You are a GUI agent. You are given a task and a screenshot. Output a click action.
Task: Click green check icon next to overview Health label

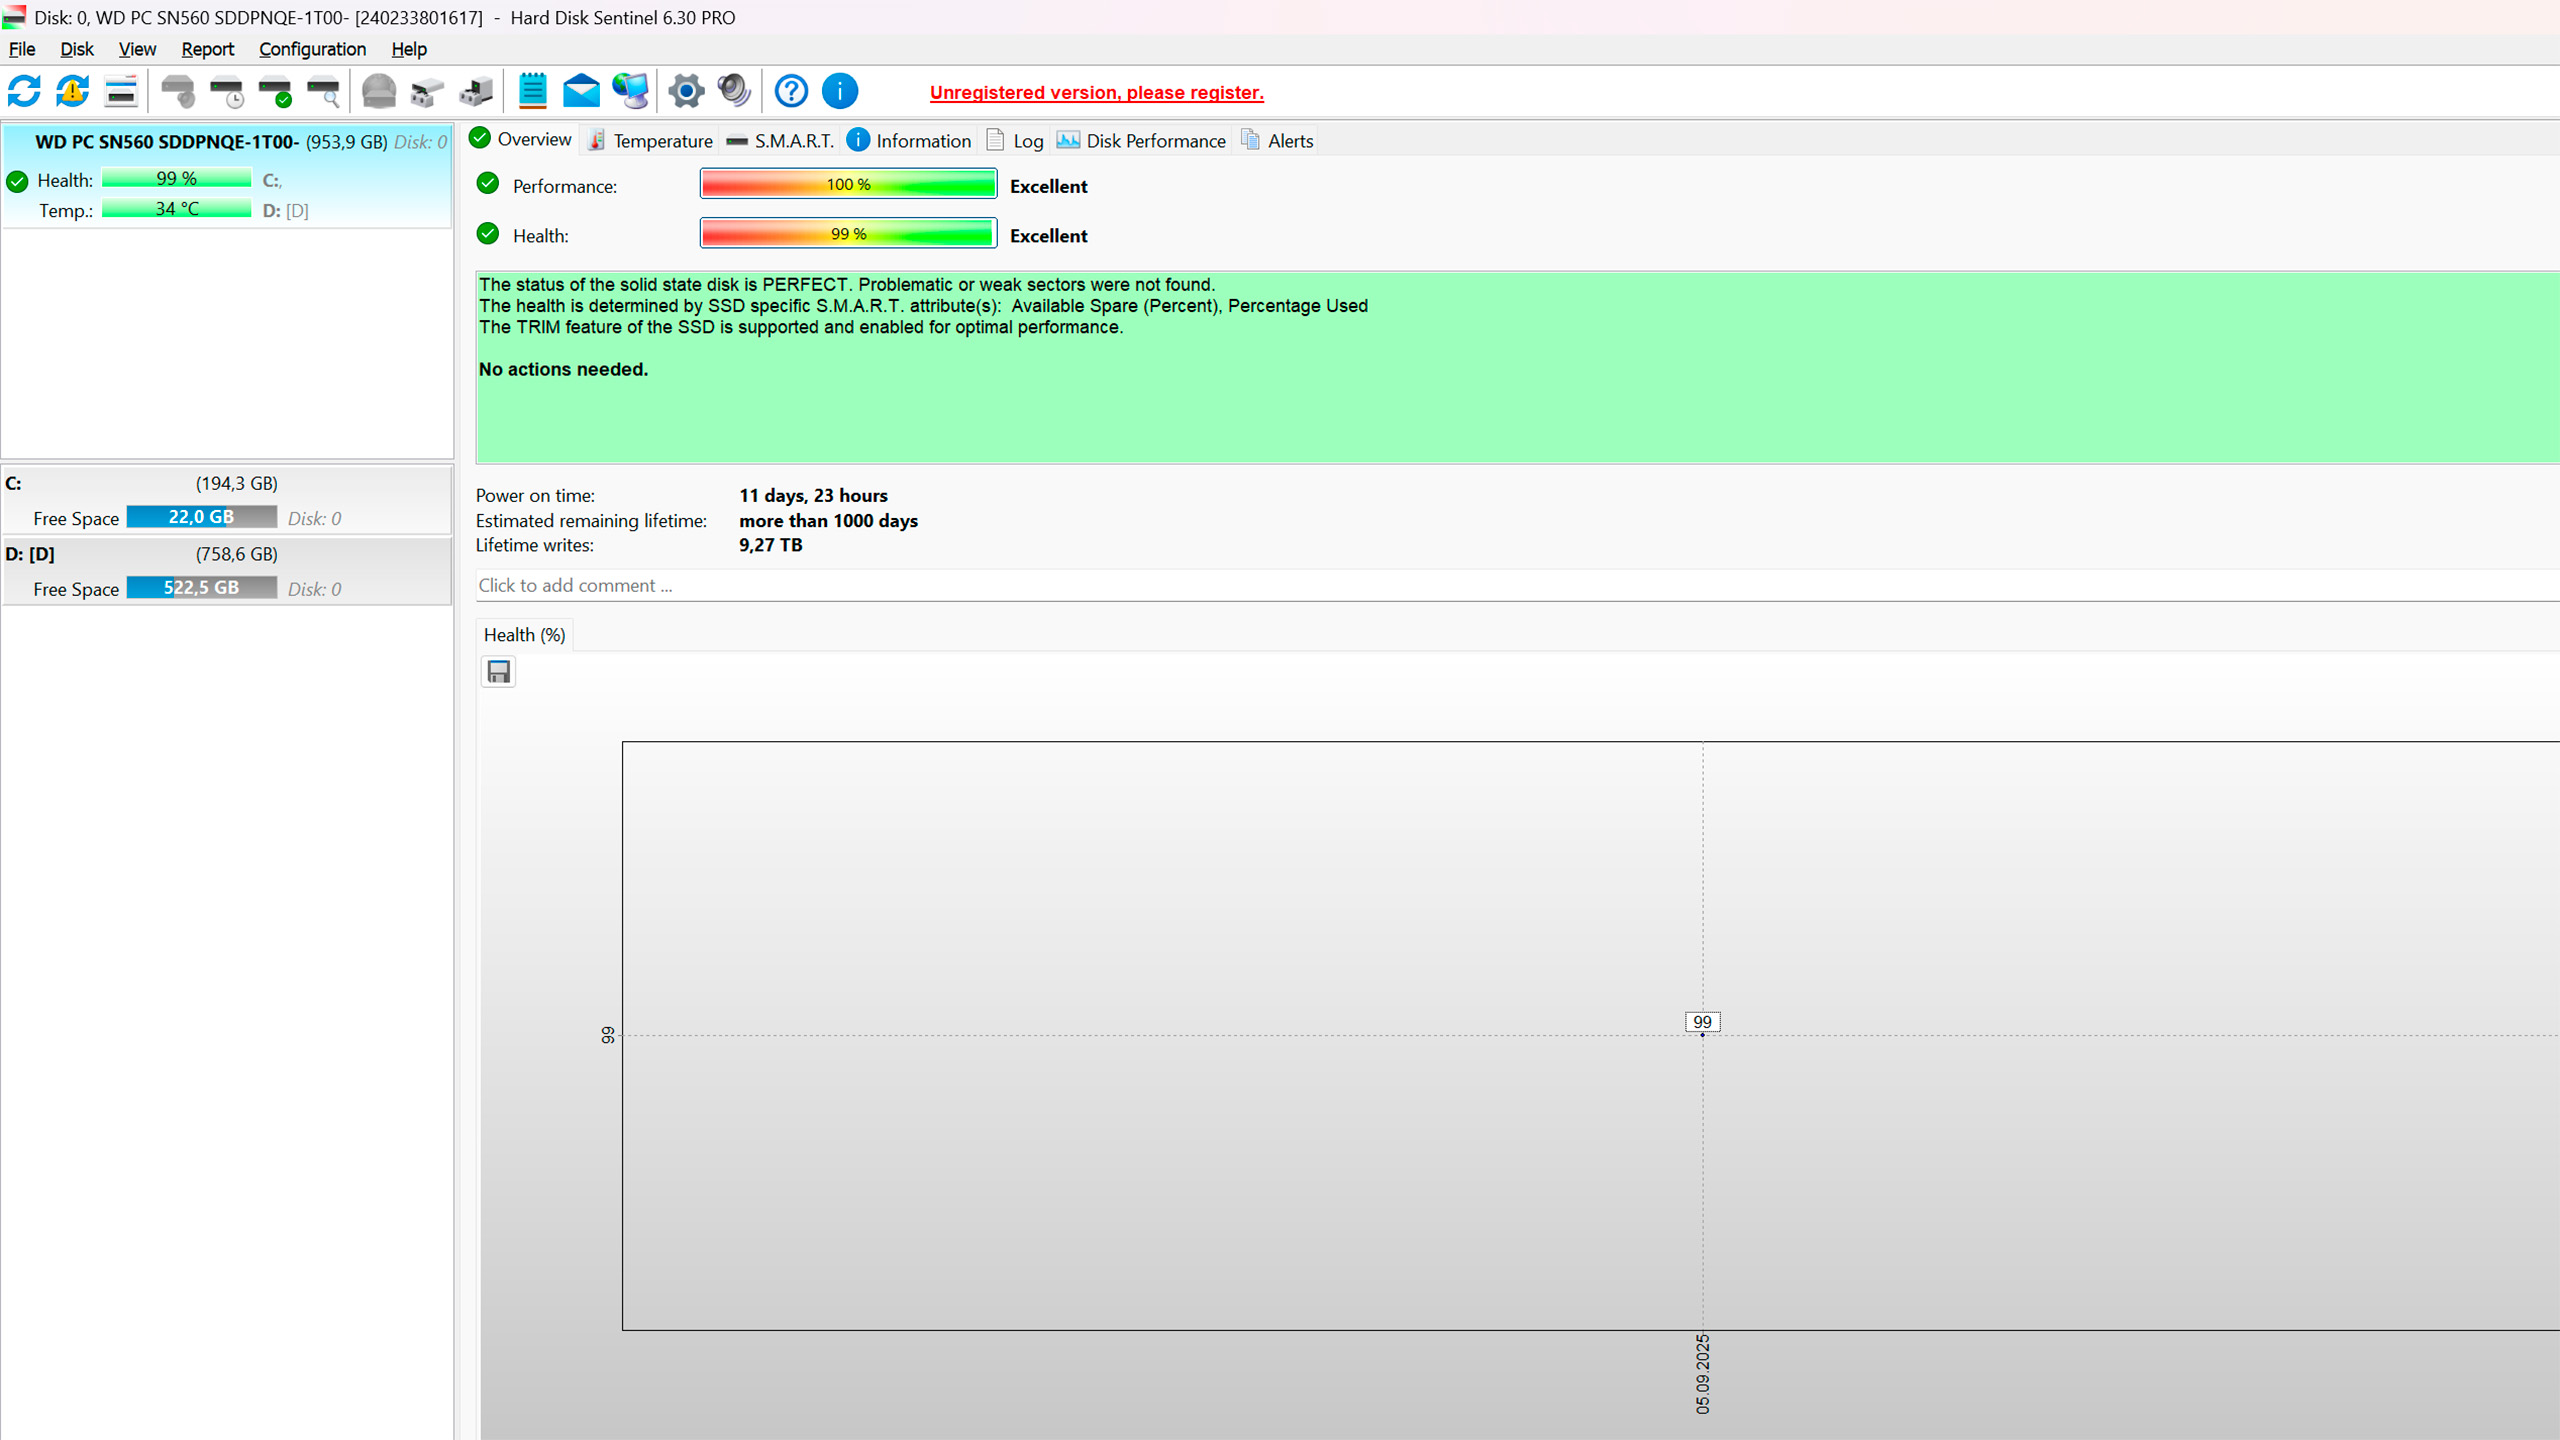click(488, 234)
